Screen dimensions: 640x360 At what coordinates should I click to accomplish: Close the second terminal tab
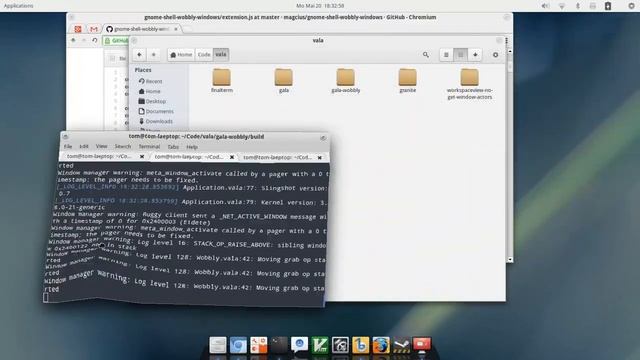point(232,157)
